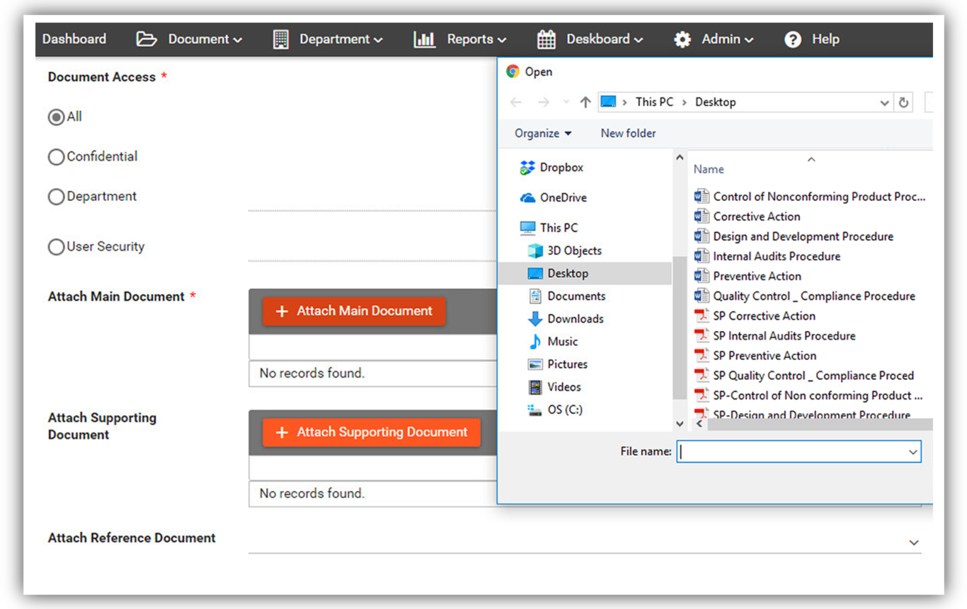The height and width of the screenshot is (609, 967).
Task: Select the All document access radio
Action: click(x=56, y=117)
